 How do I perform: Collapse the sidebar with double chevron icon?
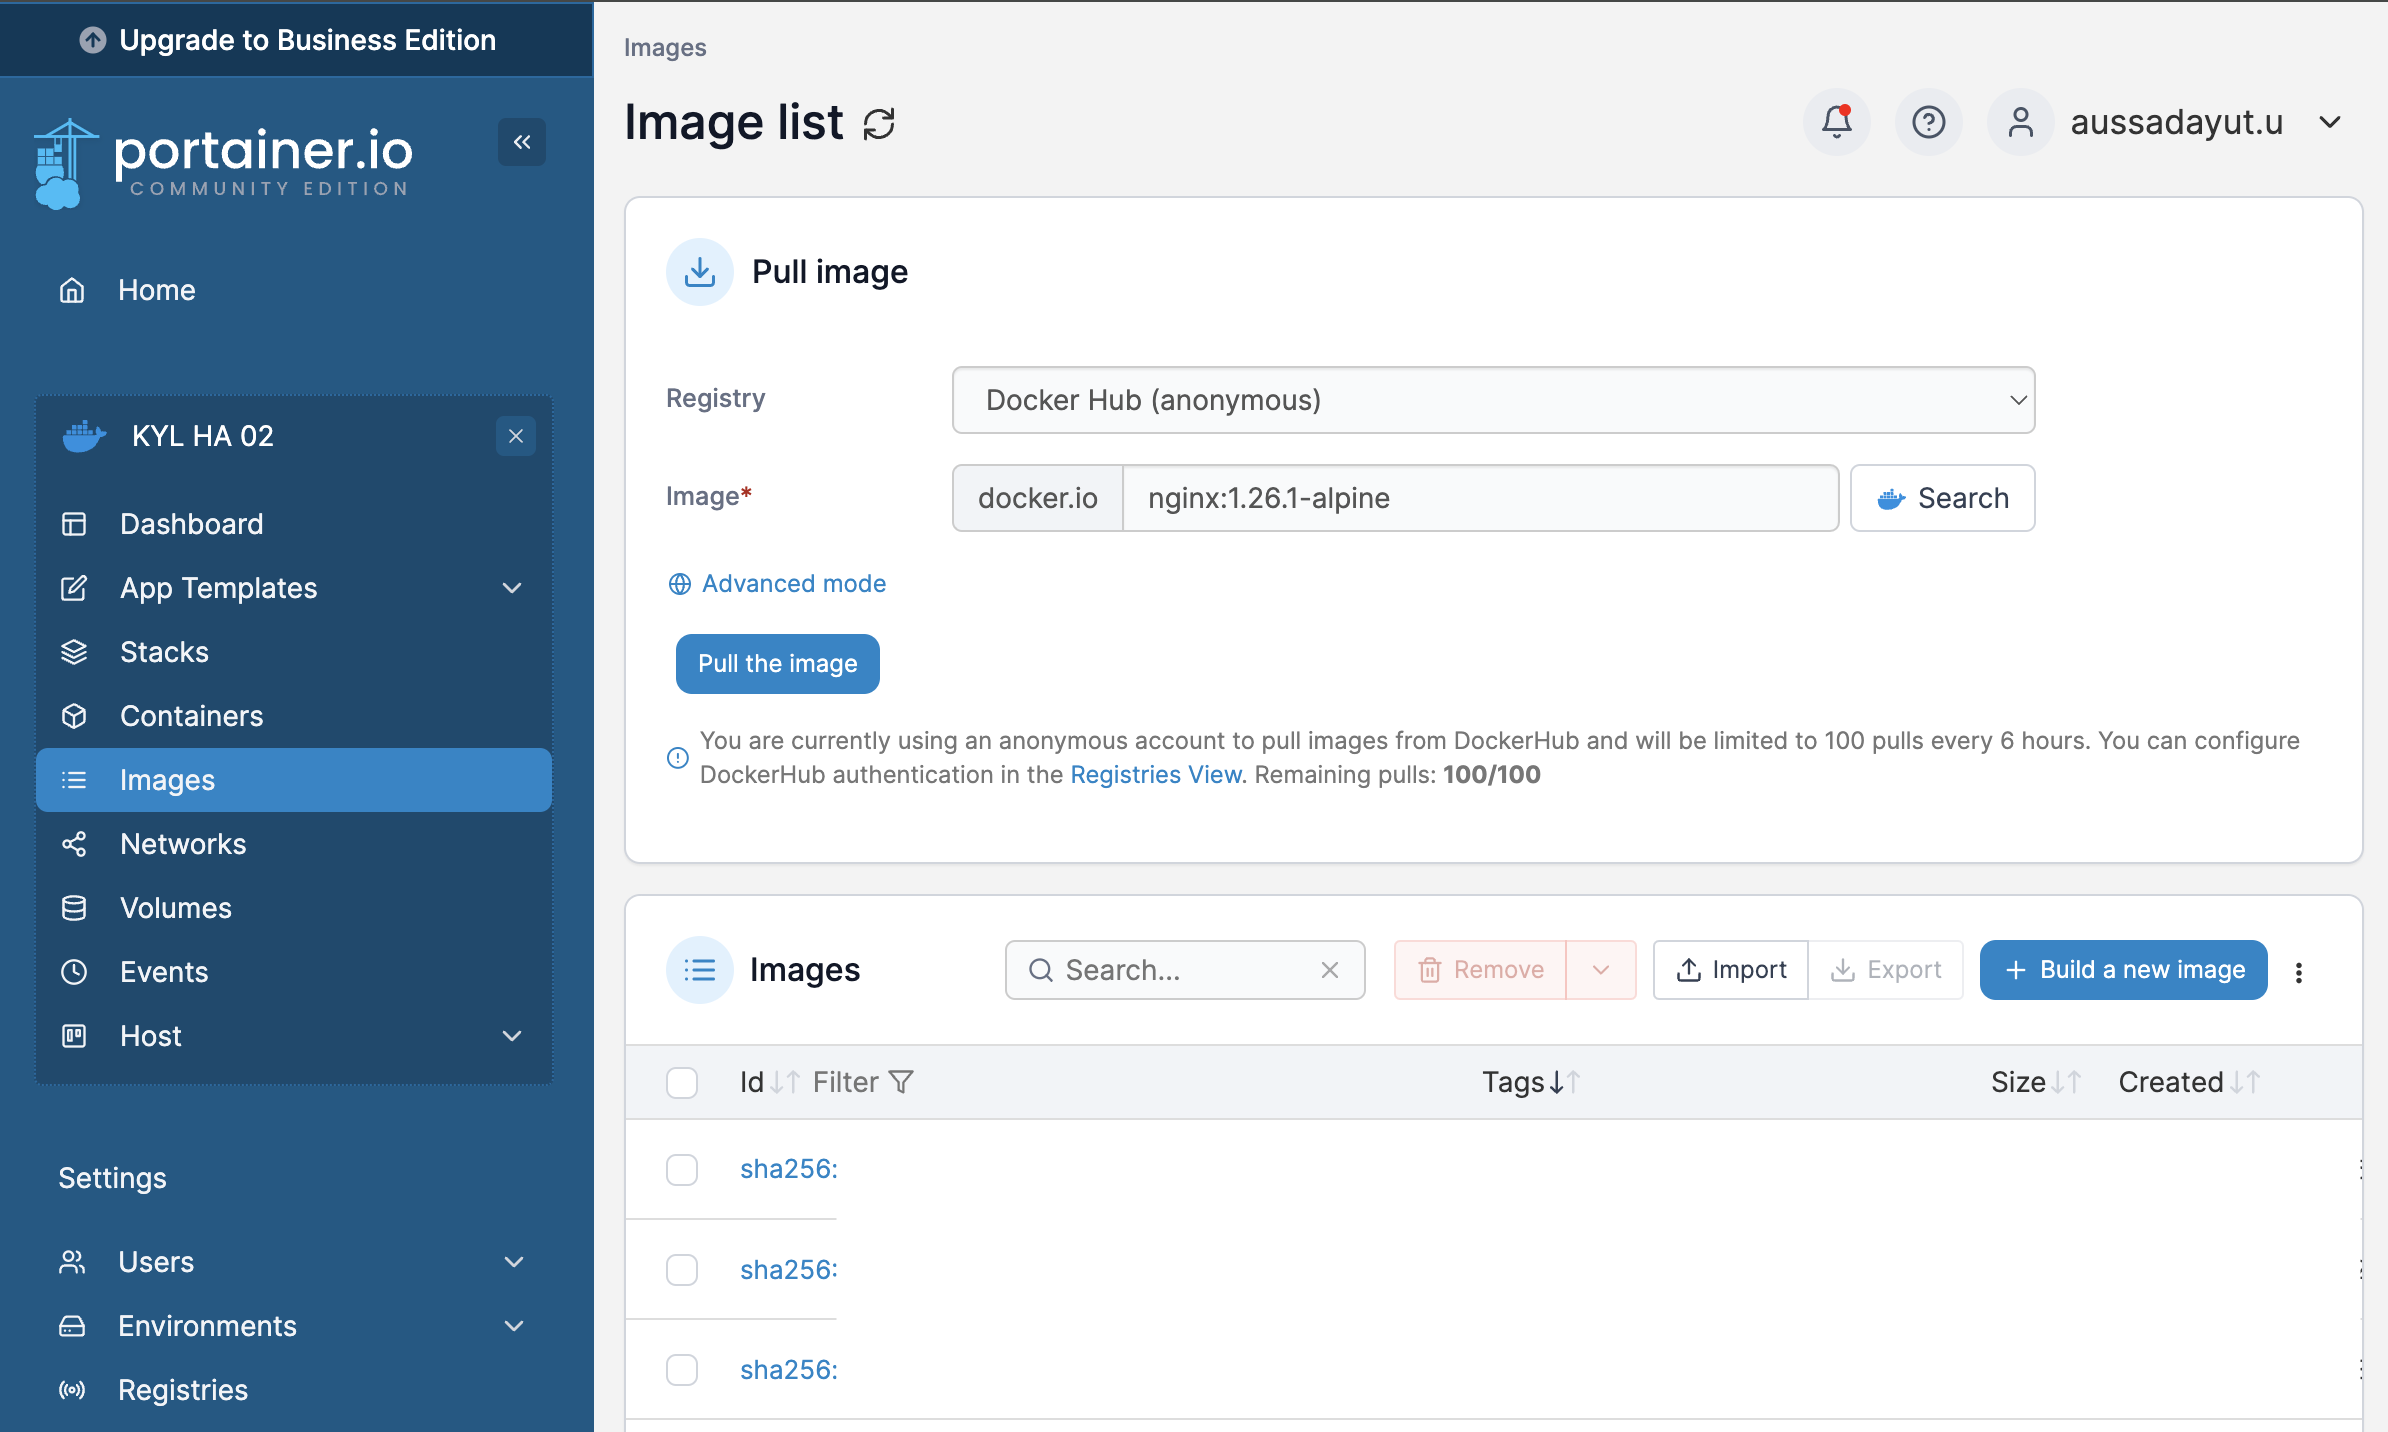pos(521,142)
